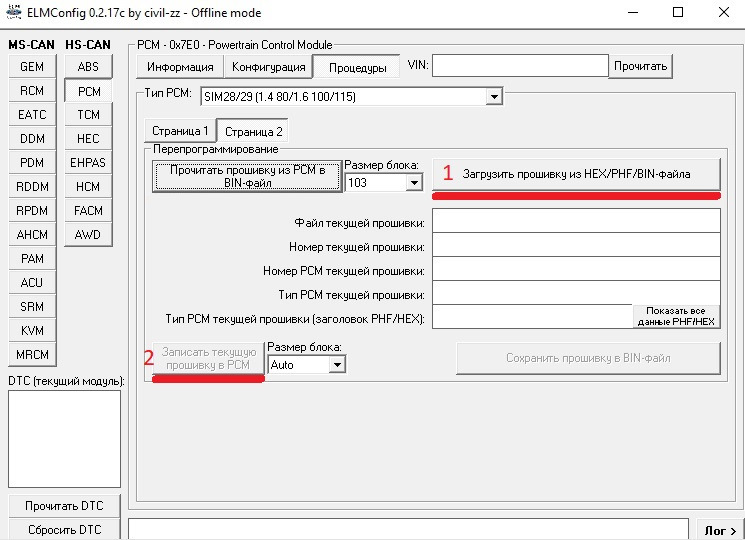Open the GEM module

32,66
